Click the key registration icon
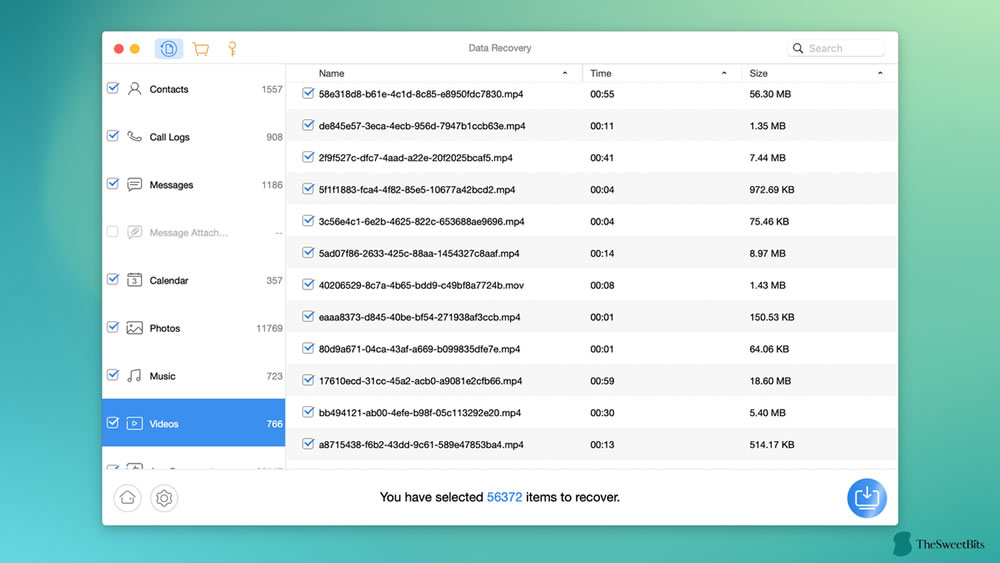1000x563 pixels. pyautogui.click(x=232, y=48)
